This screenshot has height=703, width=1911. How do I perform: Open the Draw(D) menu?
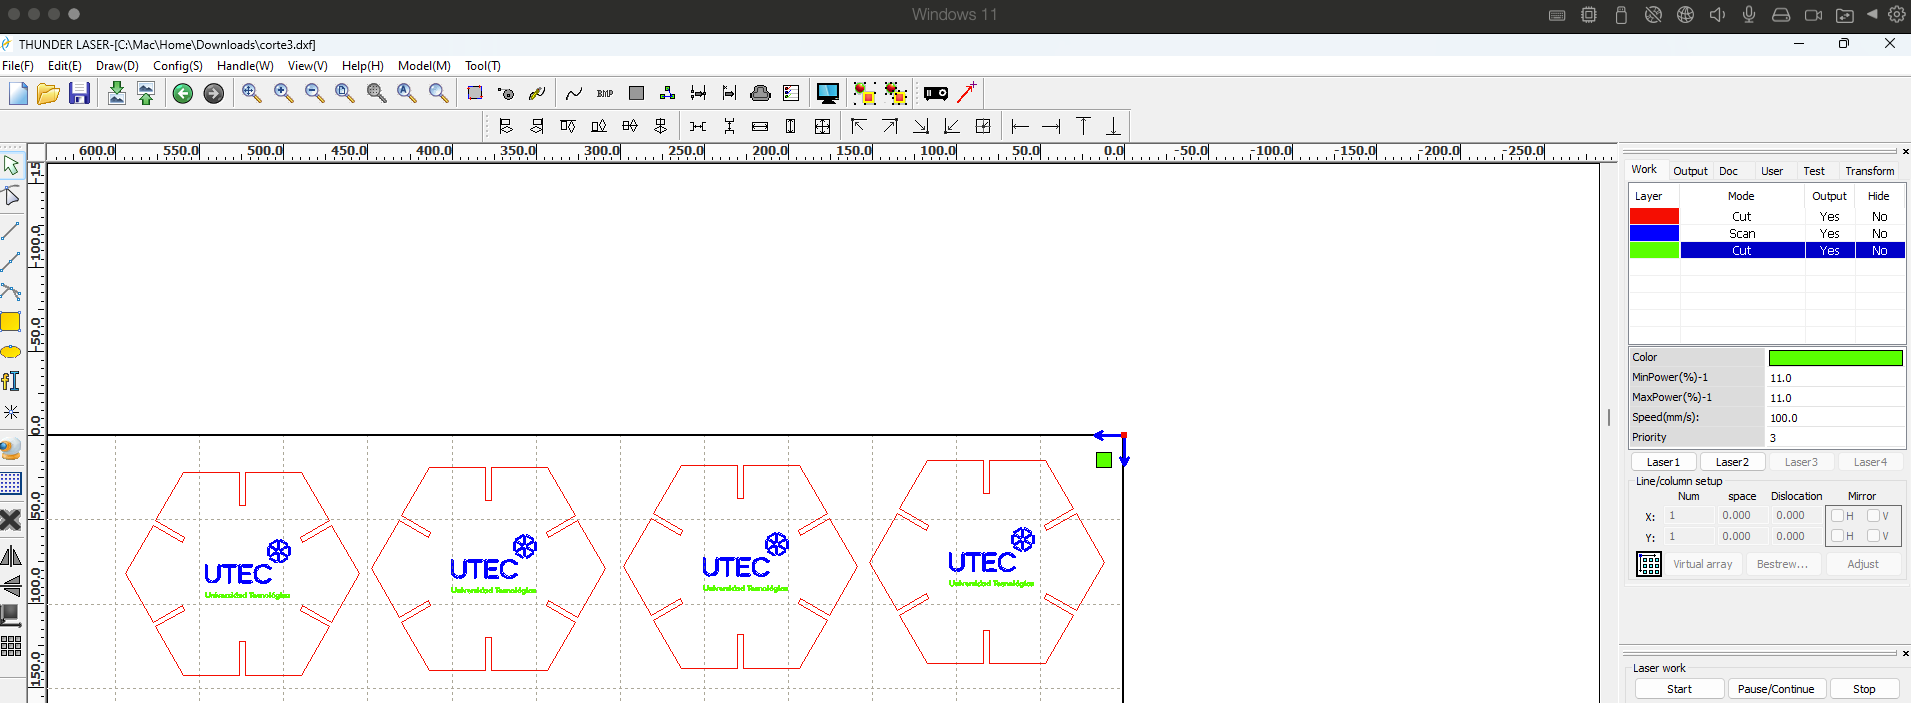click(117, 66)
